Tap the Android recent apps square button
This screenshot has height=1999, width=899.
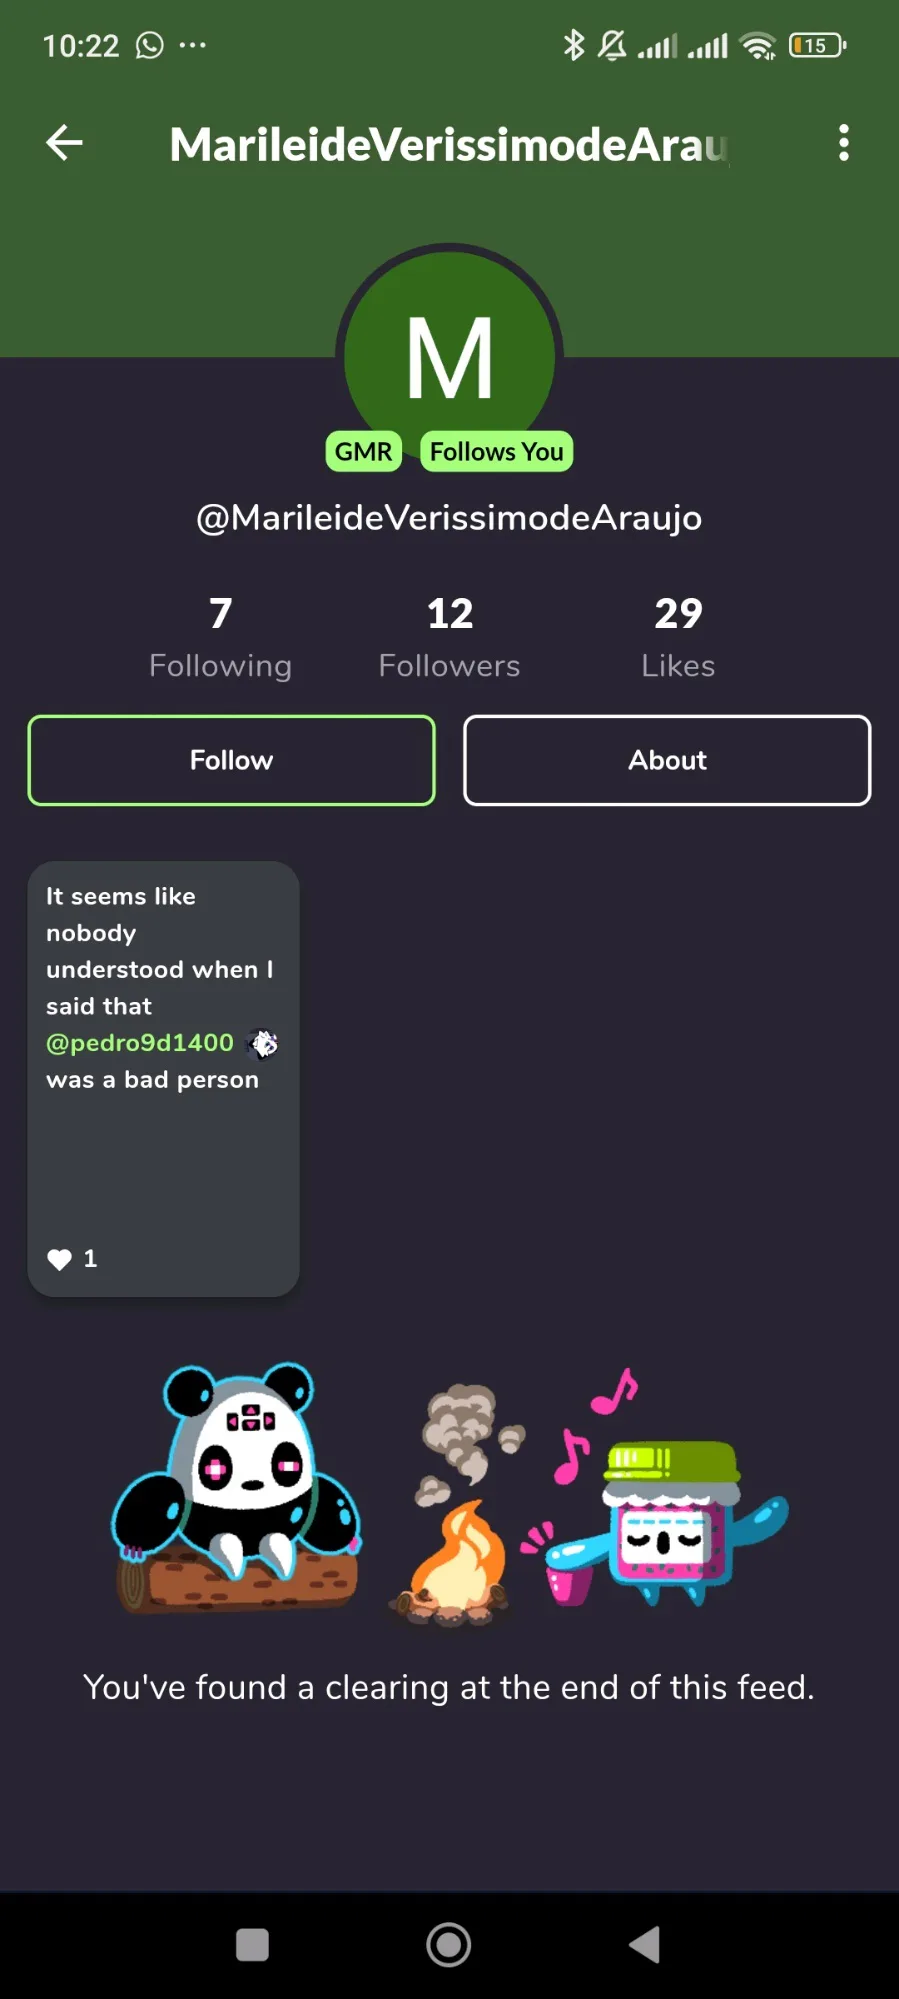tap(252, 1945)
